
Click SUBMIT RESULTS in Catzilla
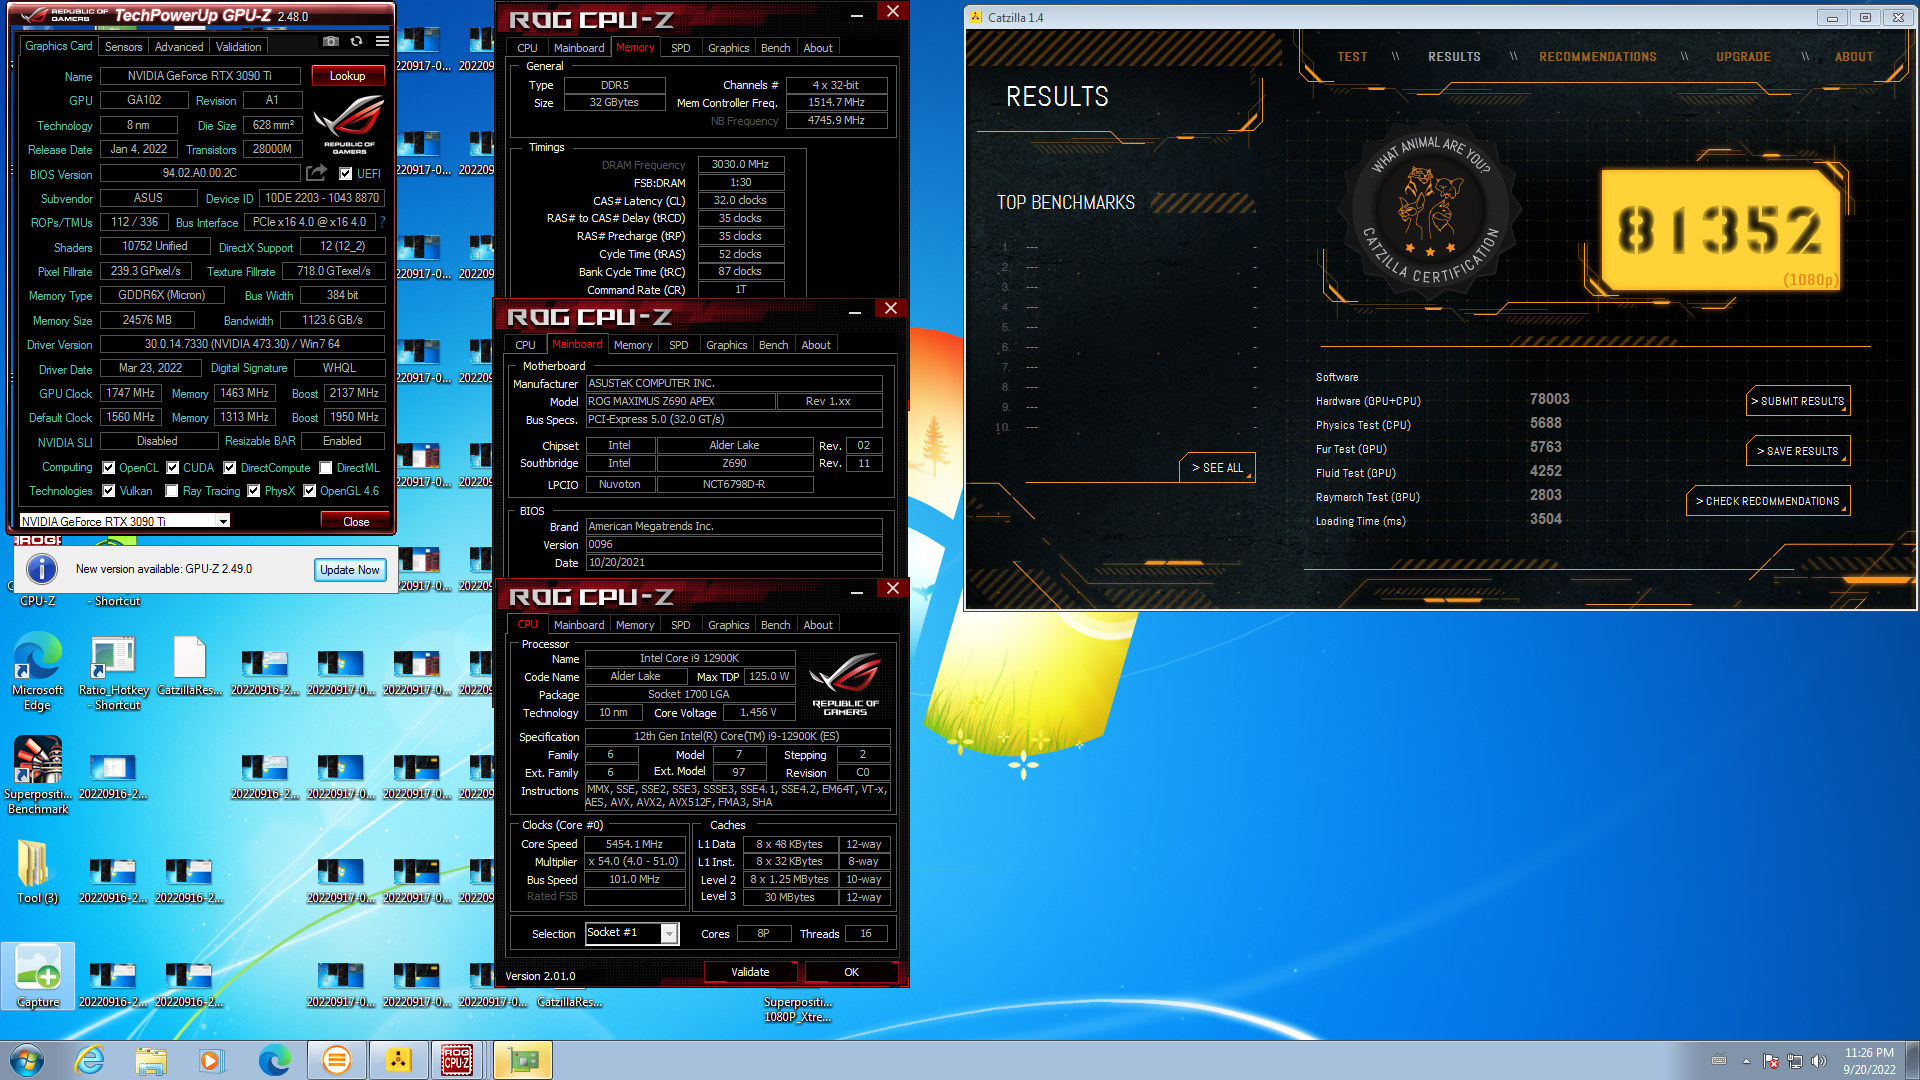coord(1798,401)
